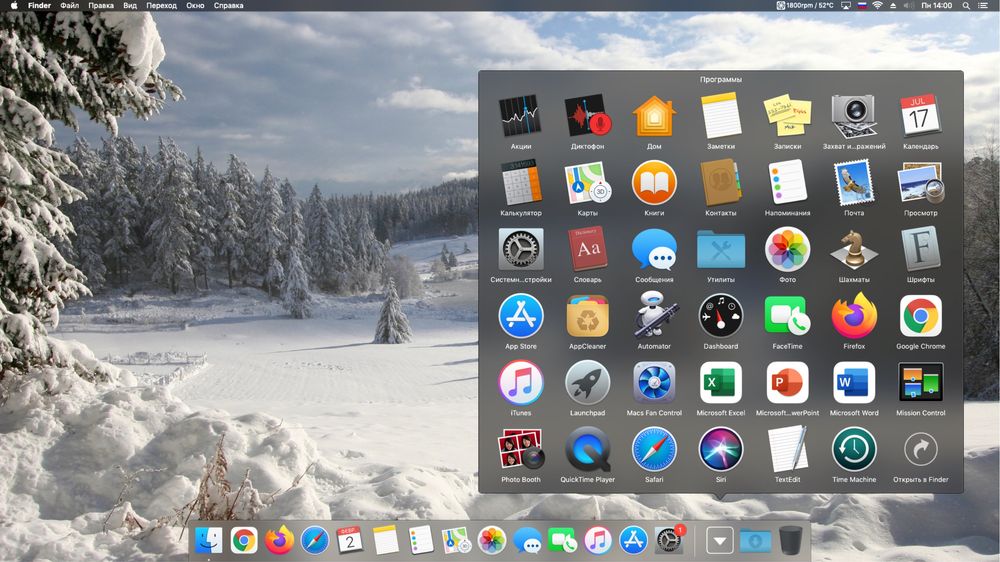Open the Окно menu
This screenshot has height=562, width=1000.
[195, 6]
